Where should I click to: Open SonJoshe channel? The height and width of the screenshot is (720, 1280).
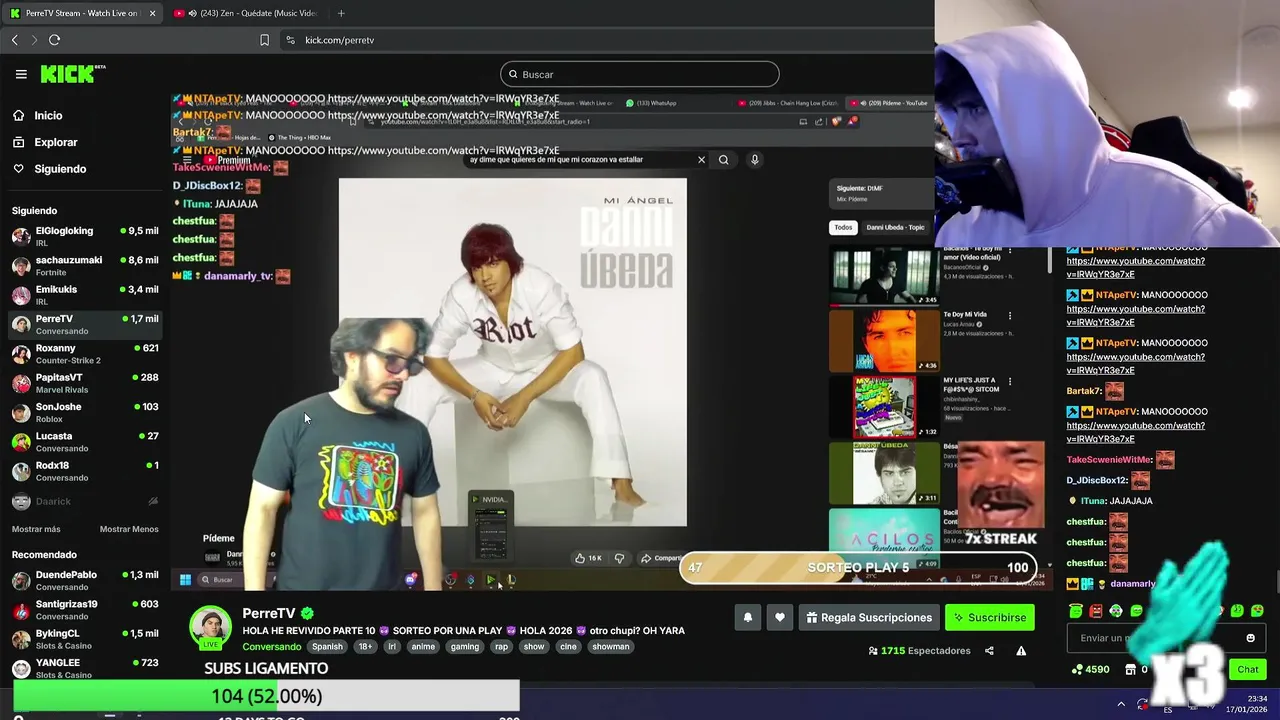pyautogui.click(x=85, y=412)
